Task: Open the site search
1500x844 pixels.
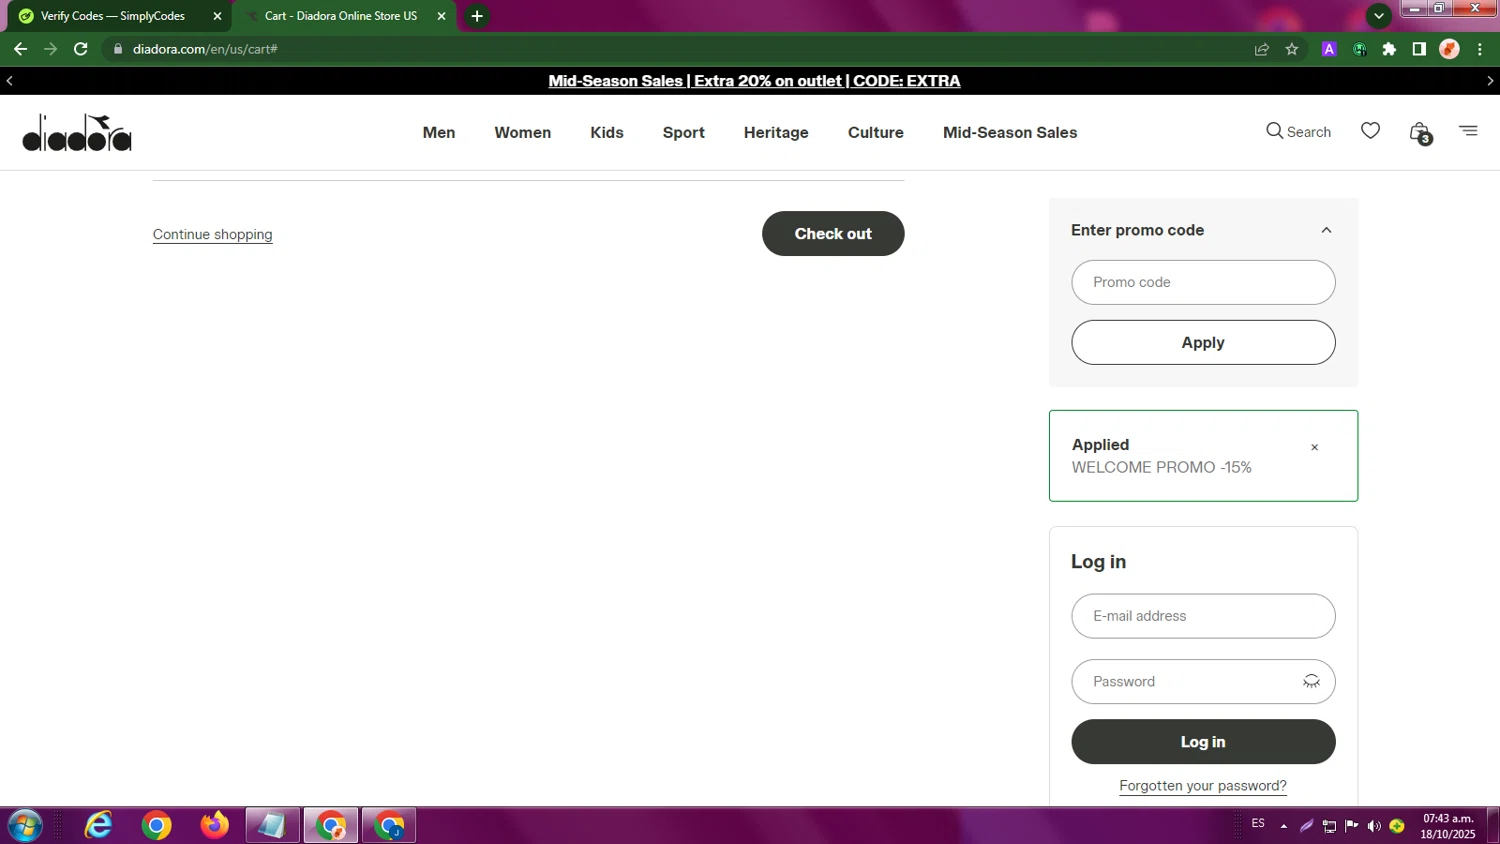Action: (1298, 131)
